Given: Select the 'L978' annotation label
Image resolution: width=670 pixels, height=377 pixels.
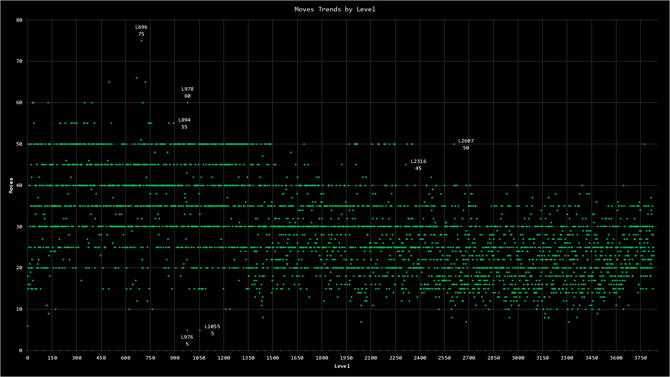Looking at the screenshot, I should tap(187, 89).
